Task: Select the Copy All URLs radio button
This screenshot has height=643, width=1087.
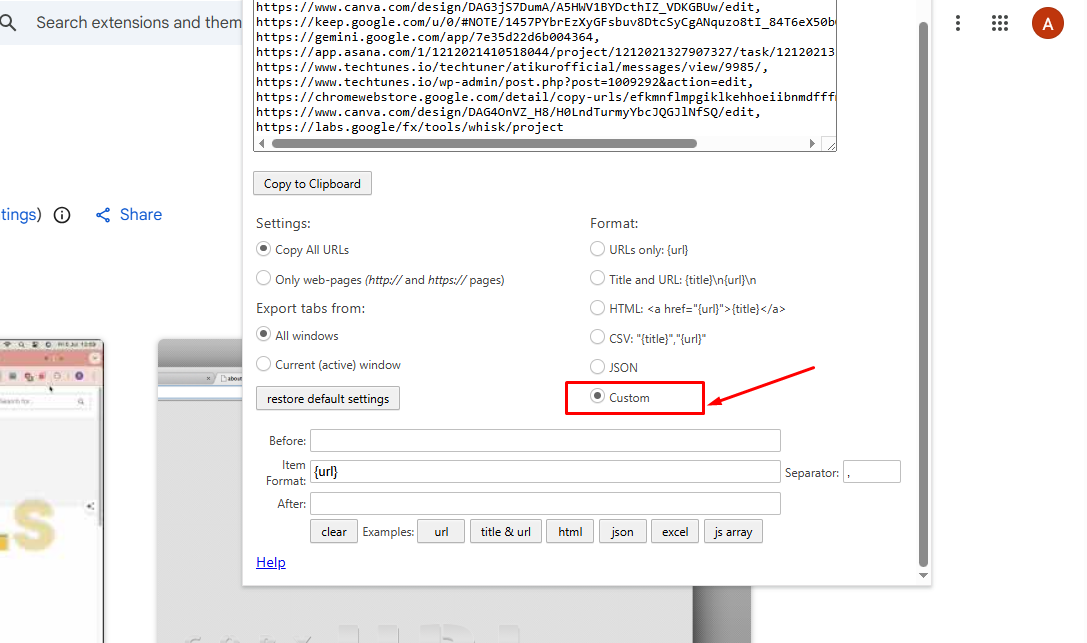Action: pos(263,248)
